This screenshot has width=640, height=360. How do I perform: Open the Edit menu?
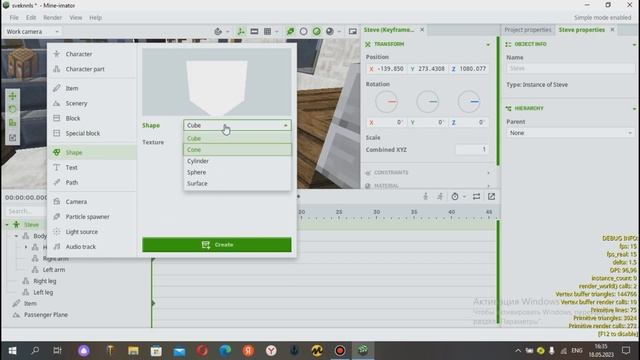31,18
